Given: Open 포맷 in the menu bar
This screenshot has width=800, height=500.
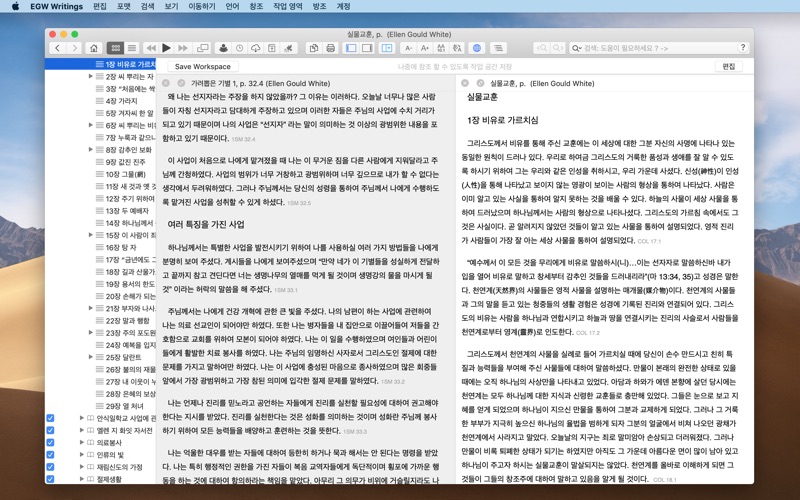Looking at the screenshot, I should click(x=124, y=6).
